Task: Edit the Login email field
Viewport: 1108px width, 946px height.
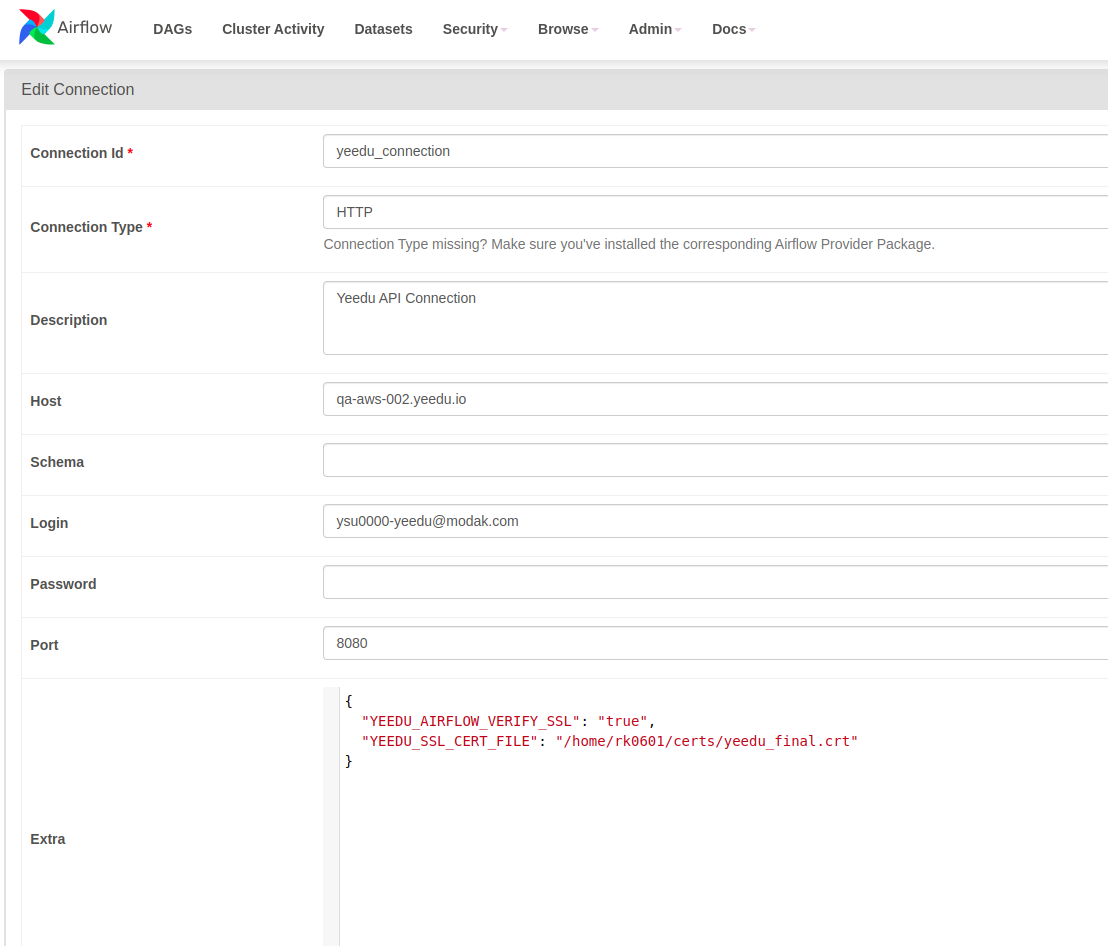Action: pos(715,521)
